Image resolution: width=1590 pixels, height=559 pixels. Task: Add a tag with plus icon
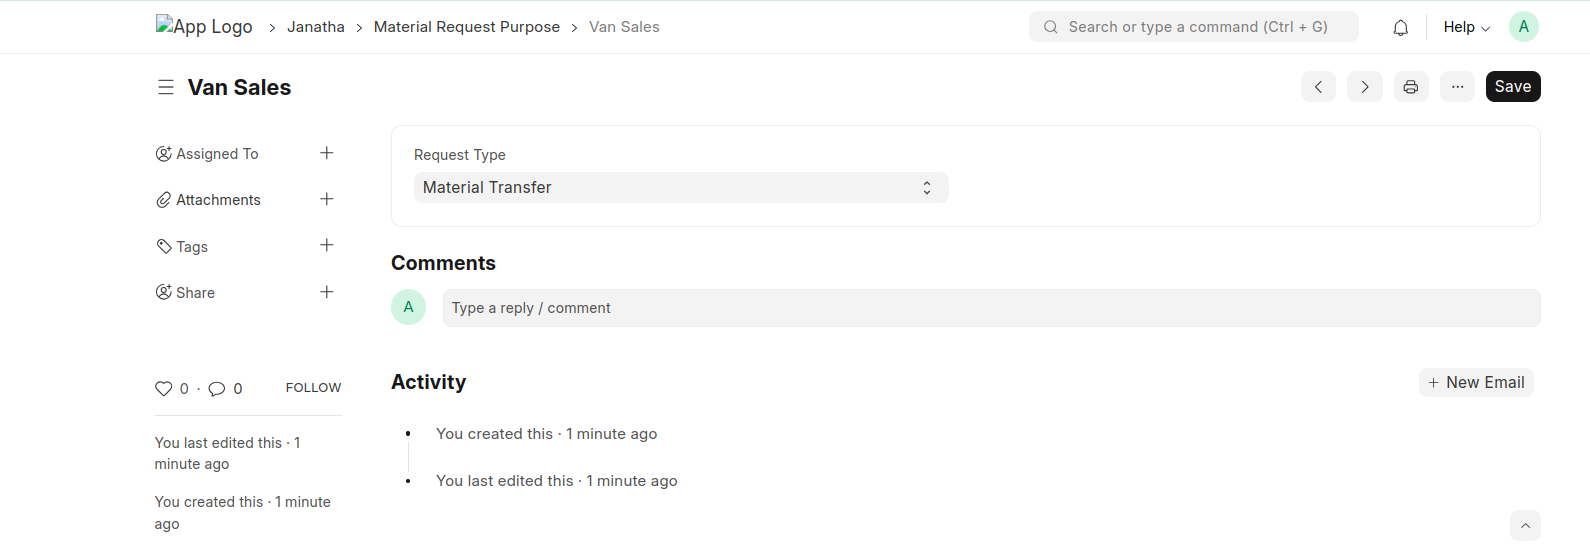(x=326, y=245)
